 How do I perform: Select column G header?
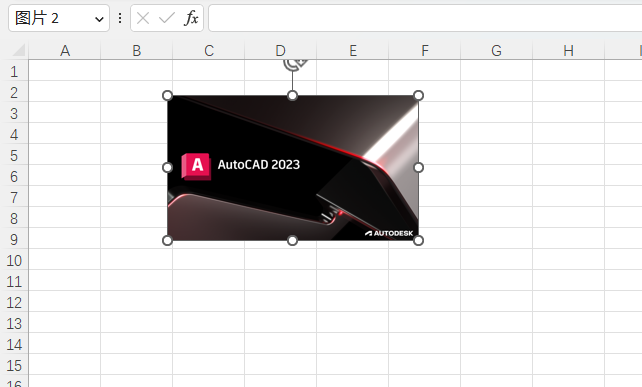click(497, 51)
